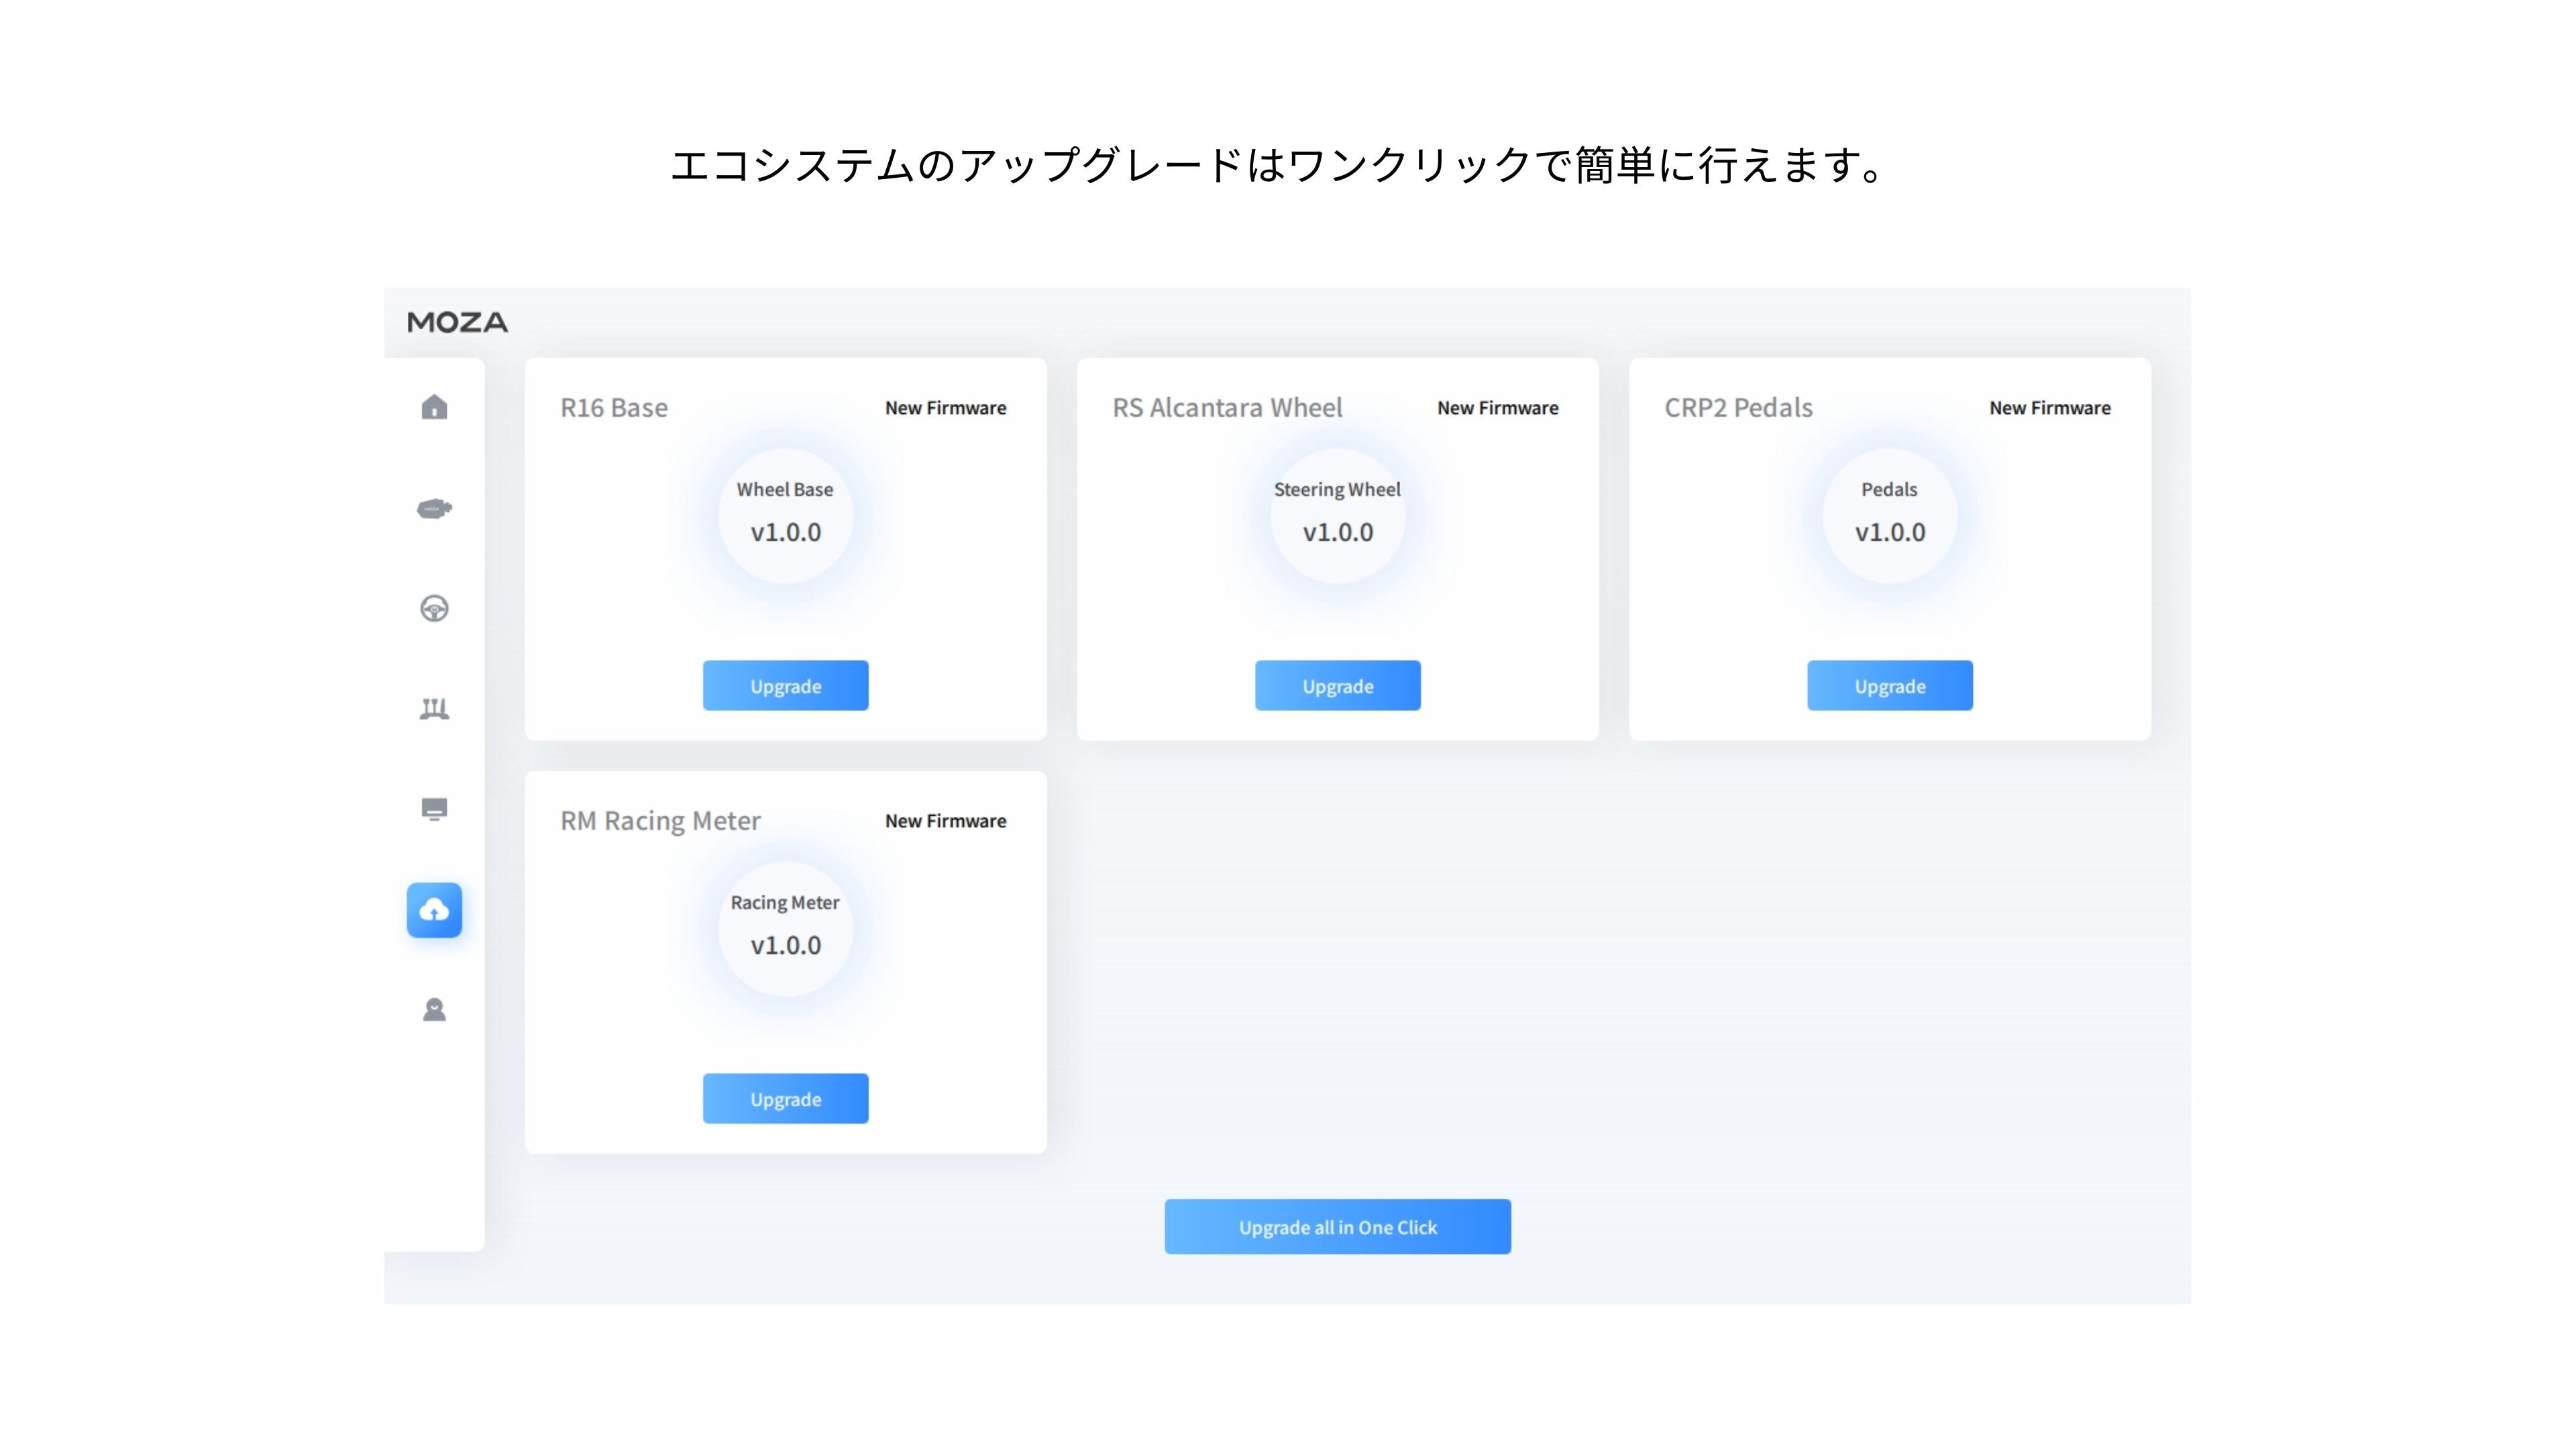Open the user profile icon
The height and width of the screenshot is (1449, 2576).
(x=434, y=1010)
